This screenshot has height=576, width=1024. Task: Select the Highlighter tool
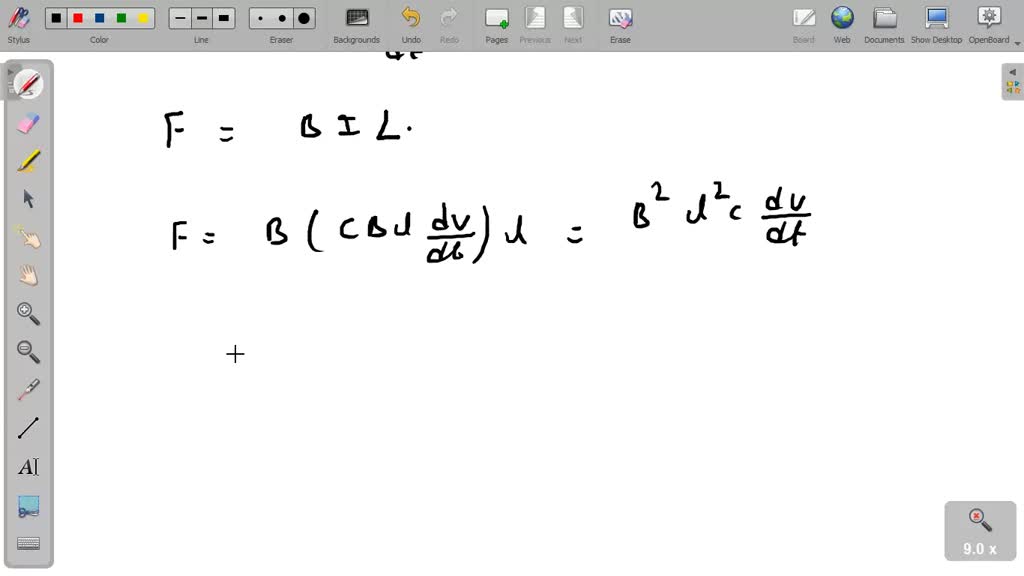27,160
